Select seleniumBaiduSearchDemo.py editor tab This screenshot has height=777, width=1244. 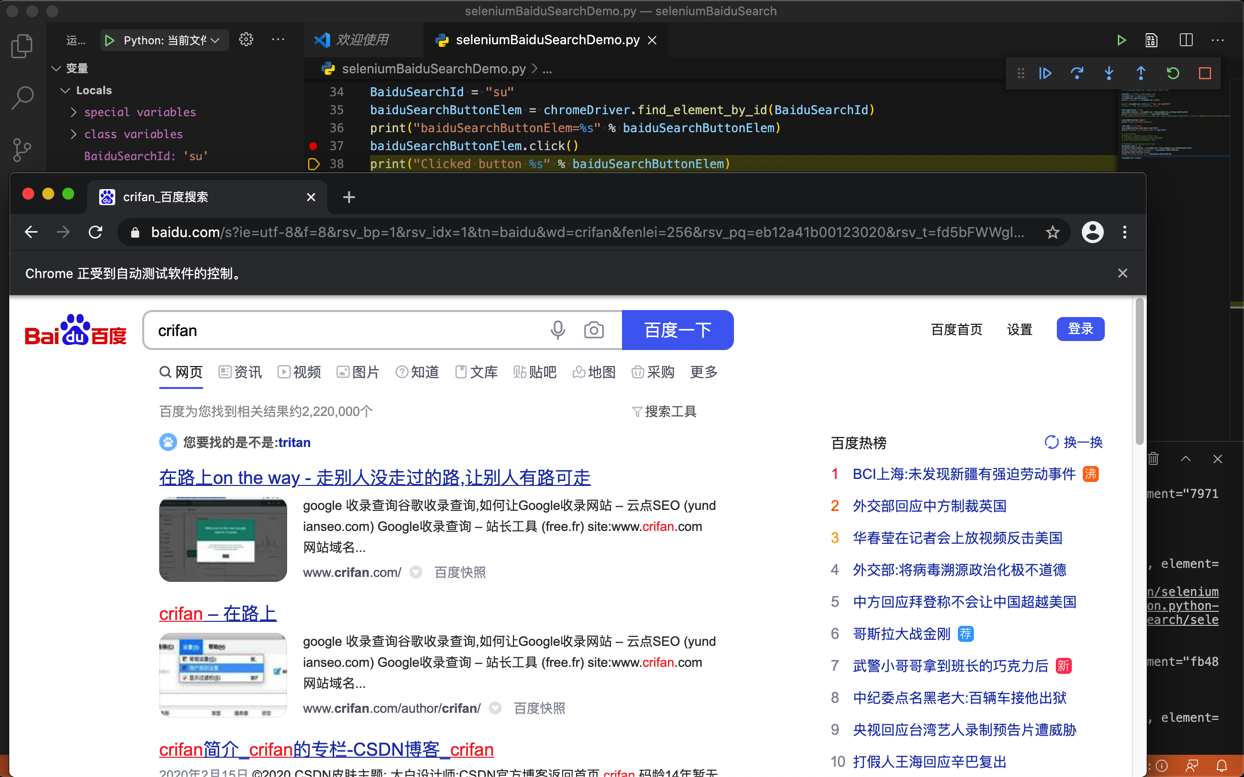pos(548,40)
